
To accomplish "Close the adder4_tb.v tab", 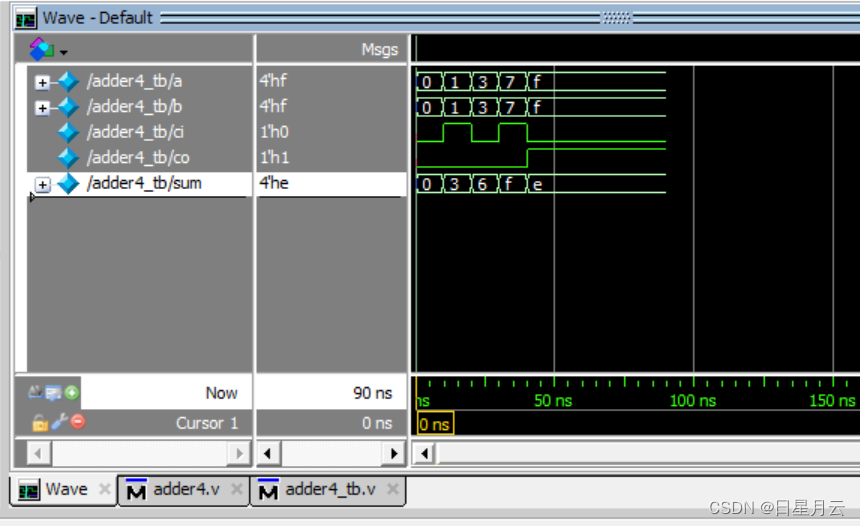I will point(393,488).
